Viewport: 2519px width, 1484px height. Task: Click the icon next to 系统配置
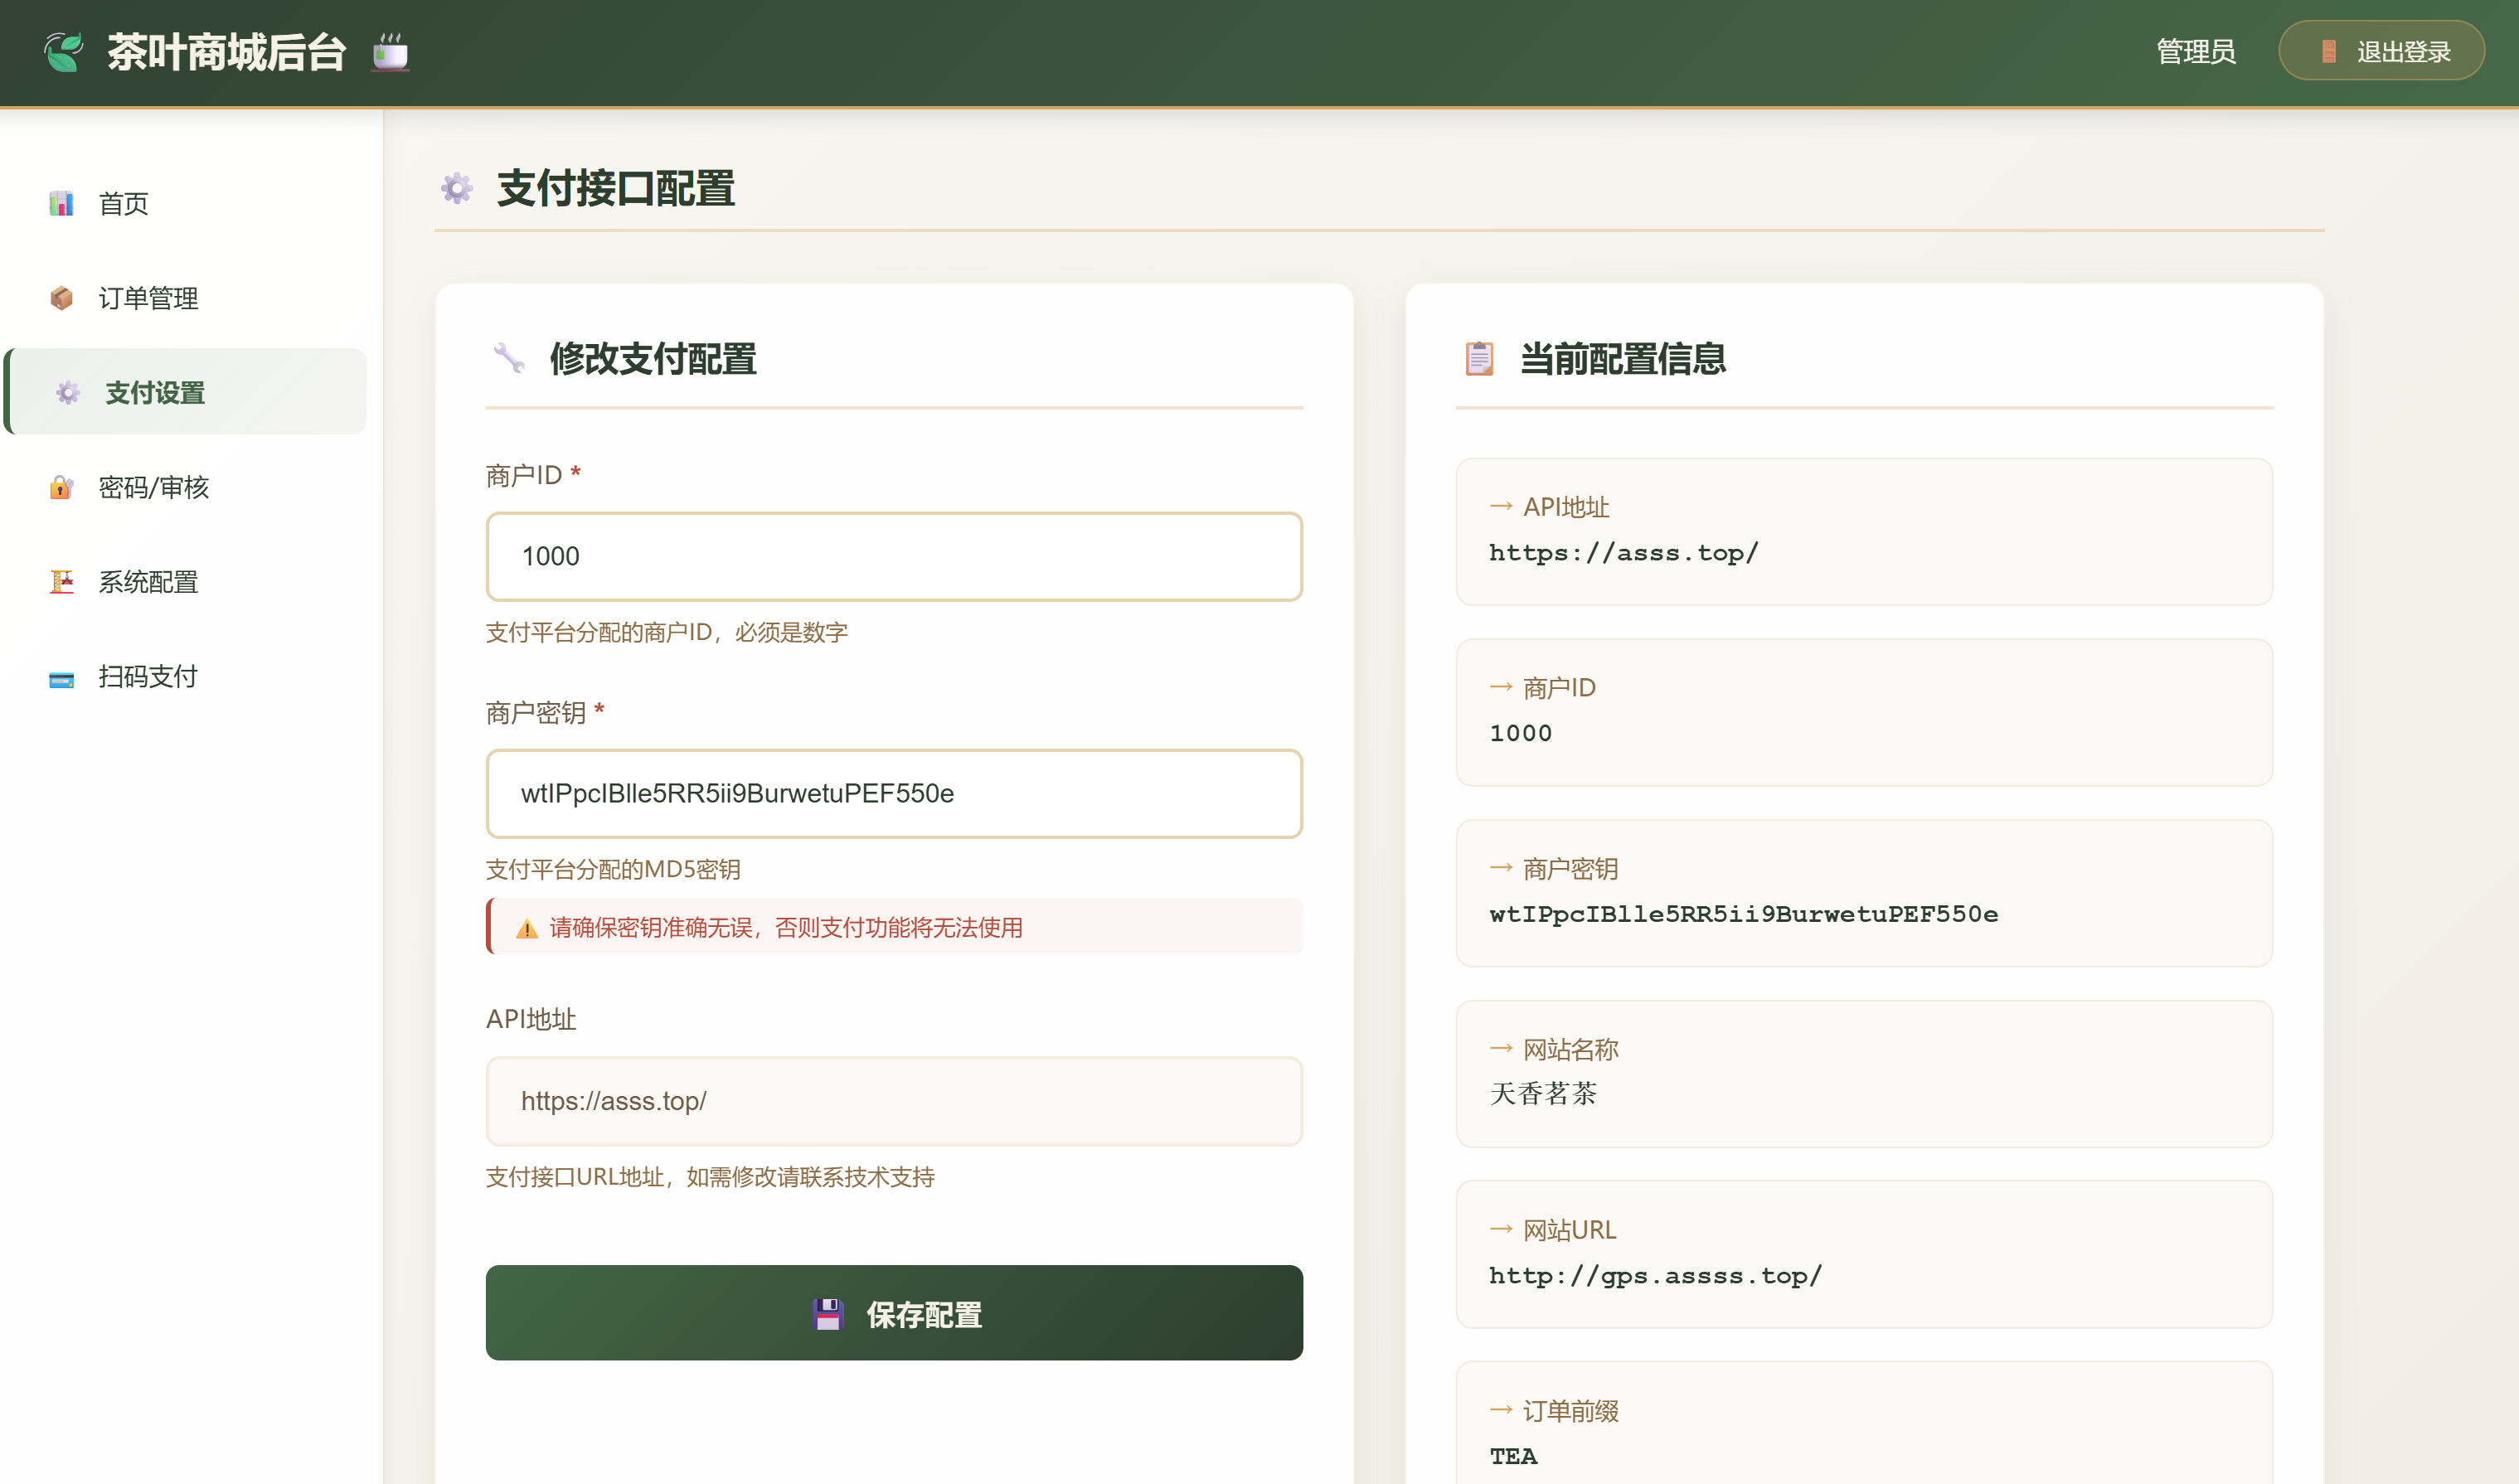click(62, 582)
